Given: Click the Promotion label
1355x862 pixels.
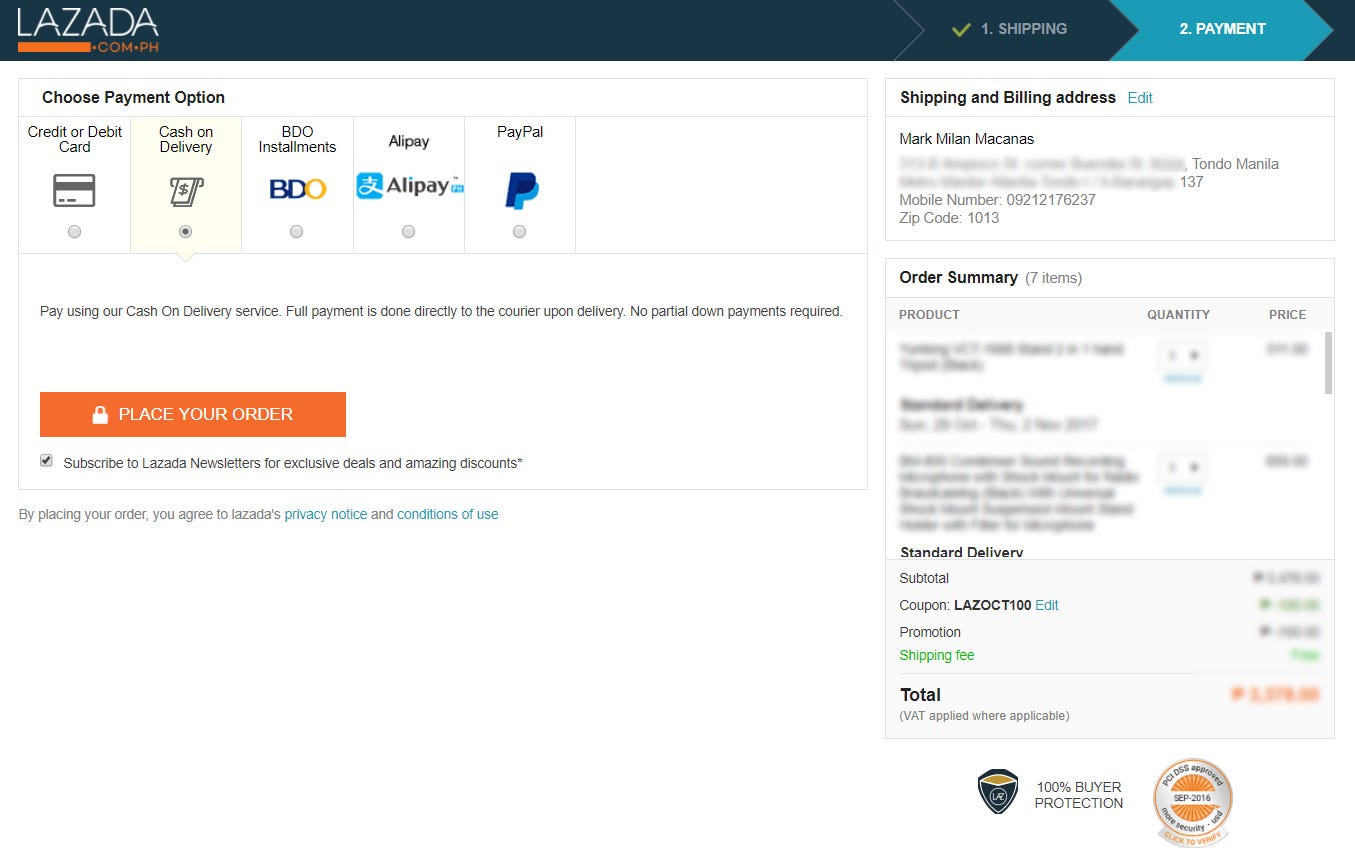Looking at the screenshot, I should click(x=930, y=632).
